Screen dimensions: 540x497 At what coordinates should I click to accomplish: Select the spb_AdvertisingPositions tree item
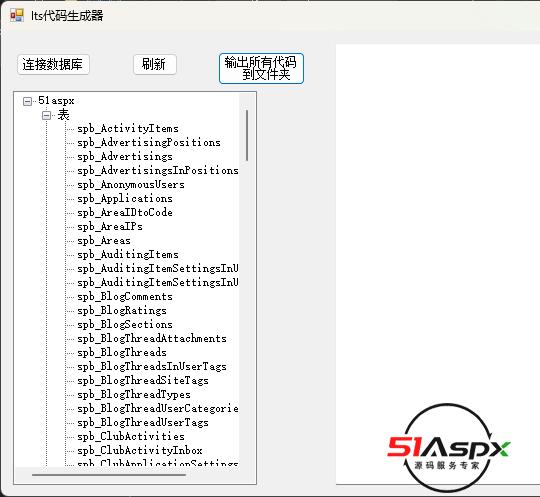[x=149, y=143]
